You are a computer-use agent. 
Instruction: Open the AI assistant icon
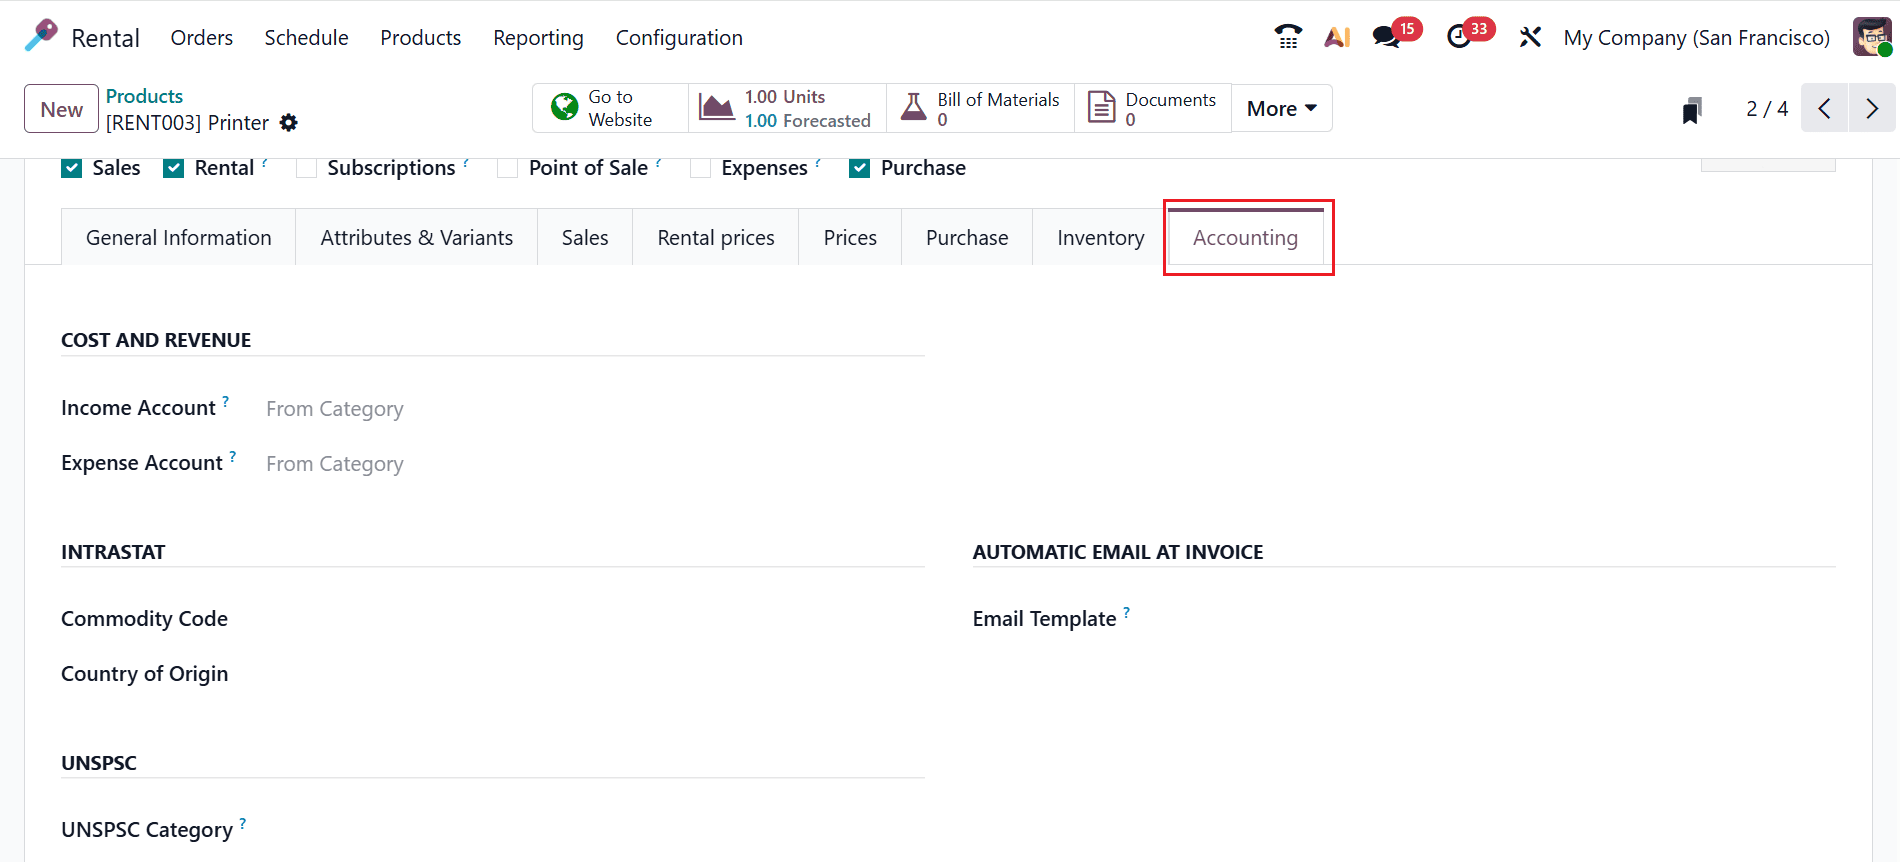[1337, 37]
